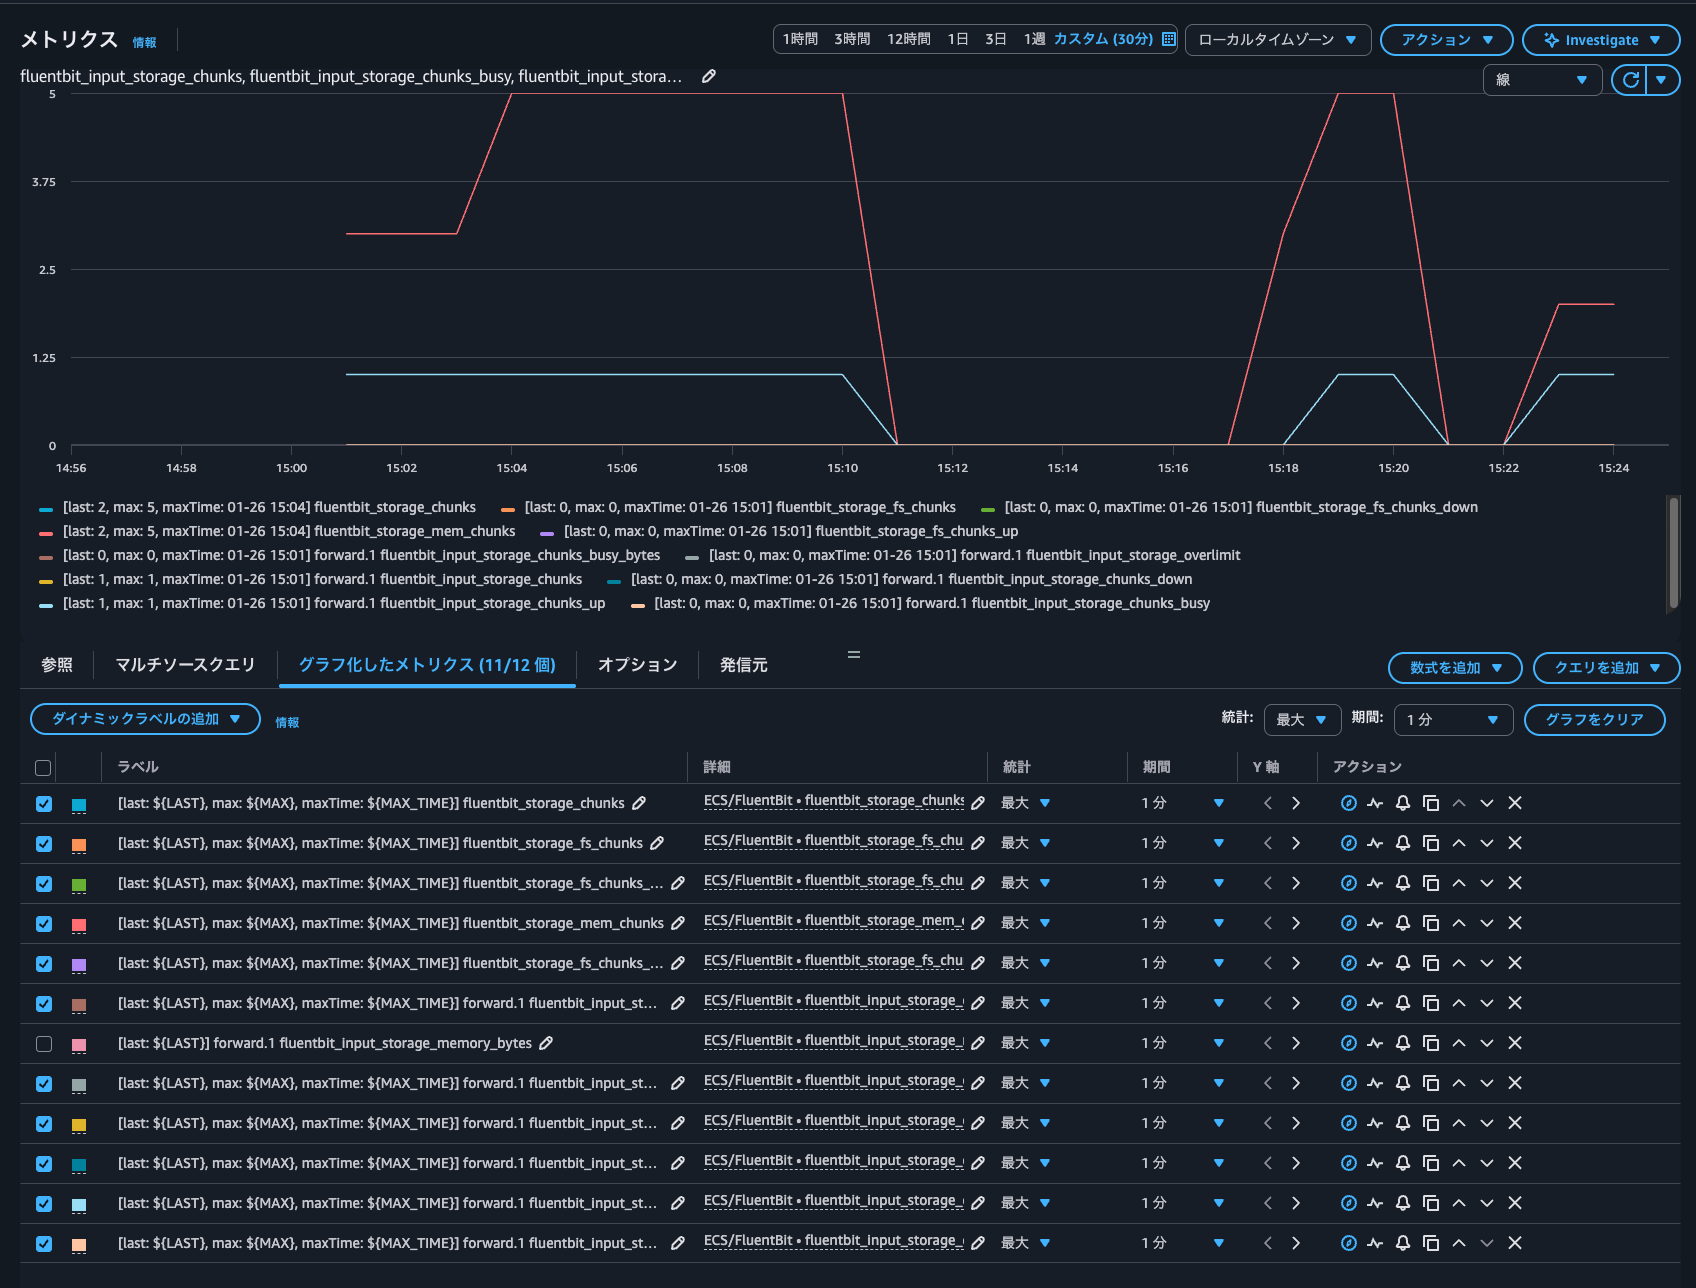This screenshot has width=1696, height=1288.
Task: Select the 12時間 time range
Action: tap(908, 39)
